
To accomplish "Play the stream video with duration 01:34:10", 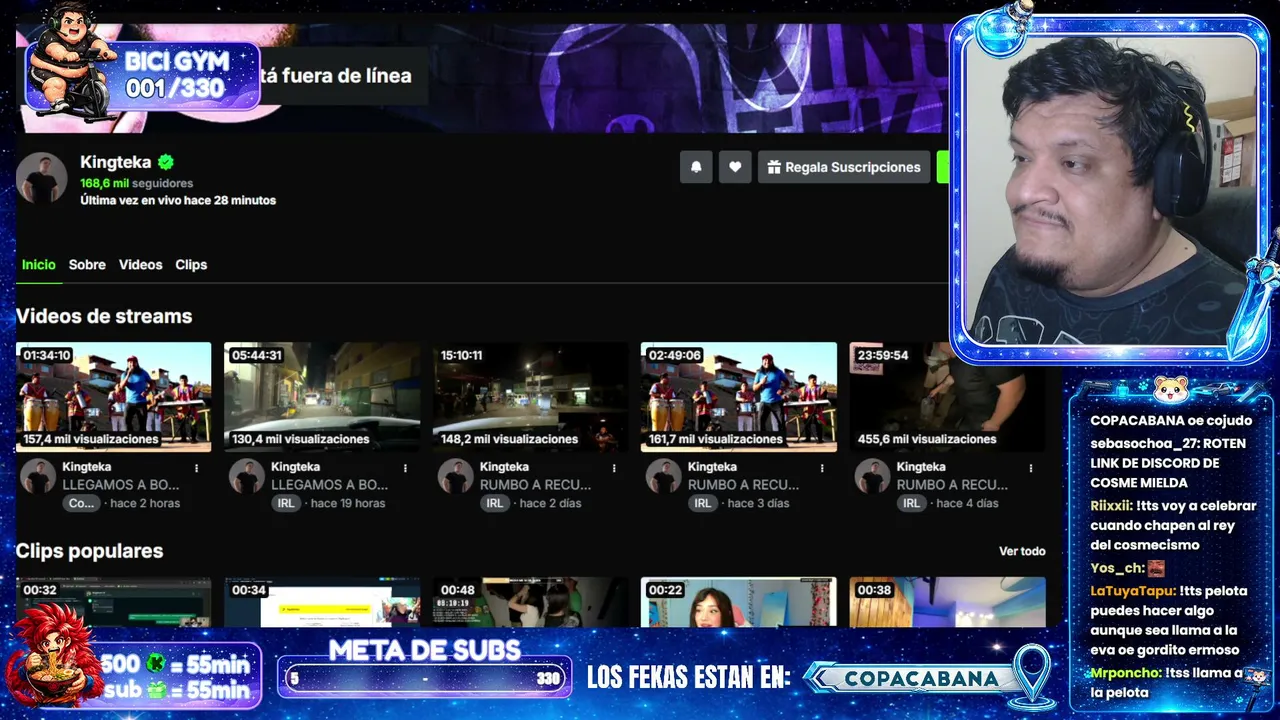I will coord(114,397).
